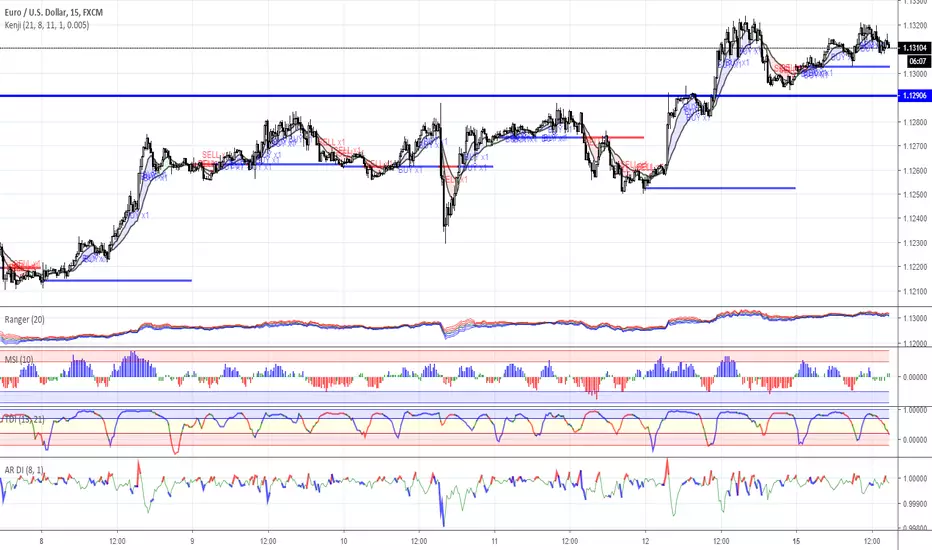
Task: Click the 1.12500 price scale label
Action: click(x=915, y=194)
